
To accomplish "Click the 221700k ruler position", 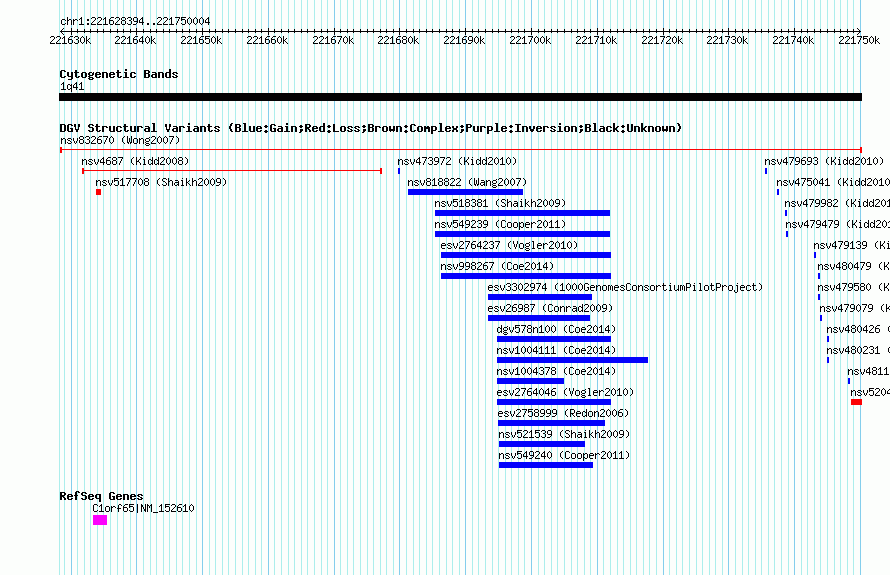I will click(530, 40).
